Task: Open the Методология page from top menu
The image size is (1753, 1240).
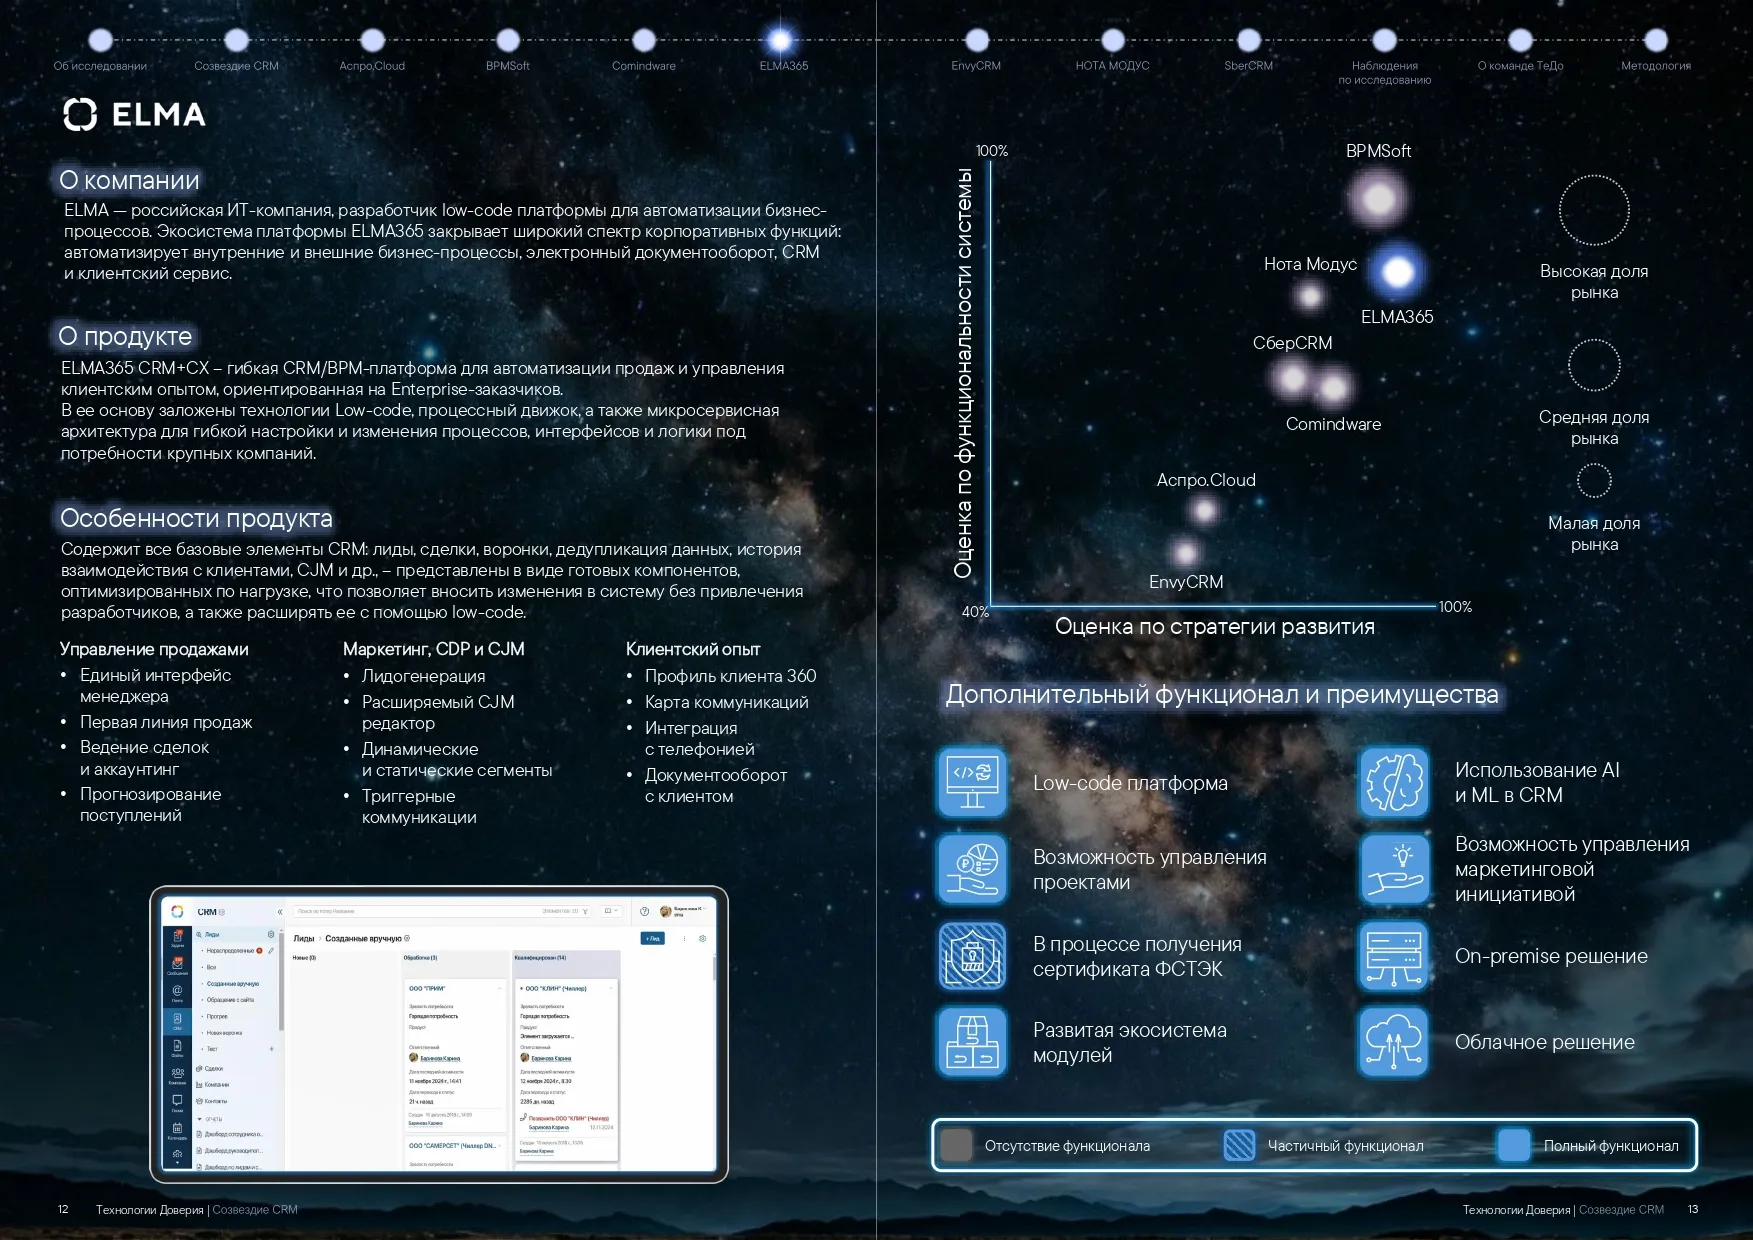Action: 1656,66
